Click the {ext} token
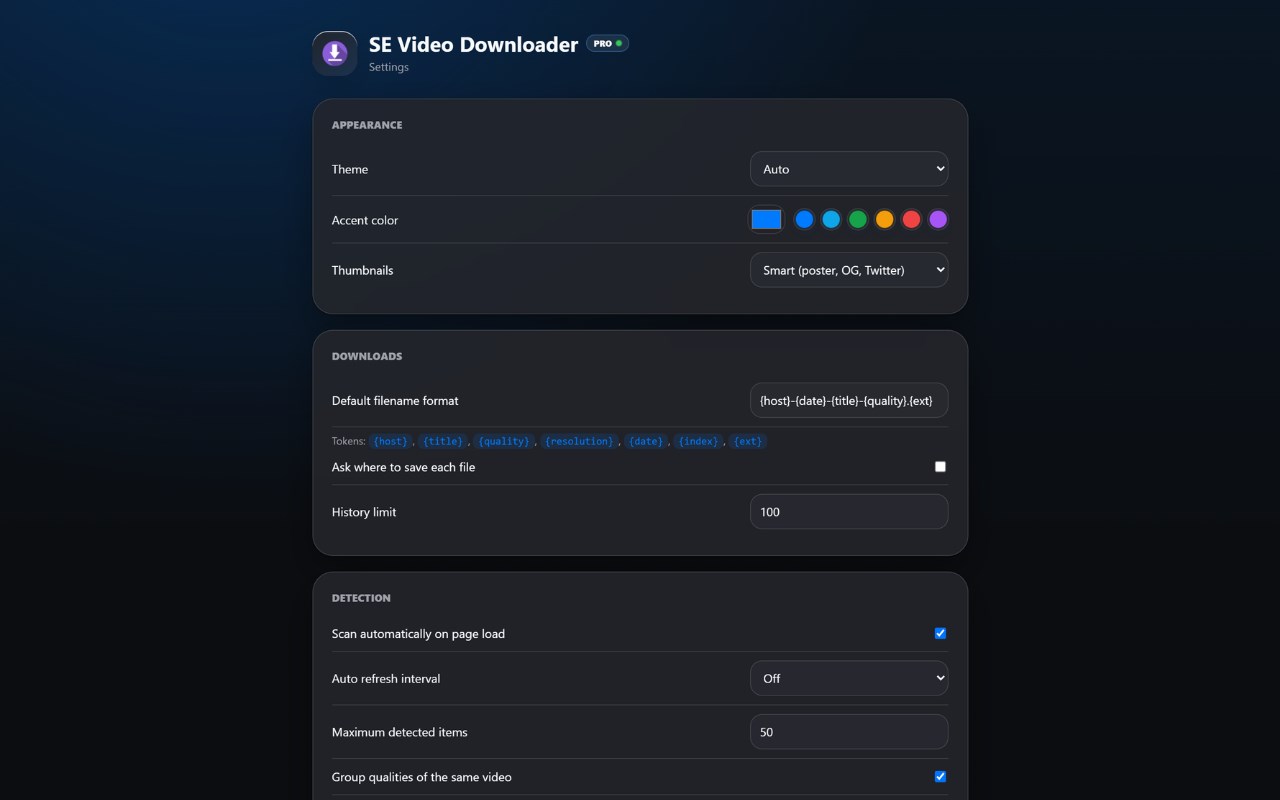The height and width of the screenshot is (800, 1280). click(748, 441)
